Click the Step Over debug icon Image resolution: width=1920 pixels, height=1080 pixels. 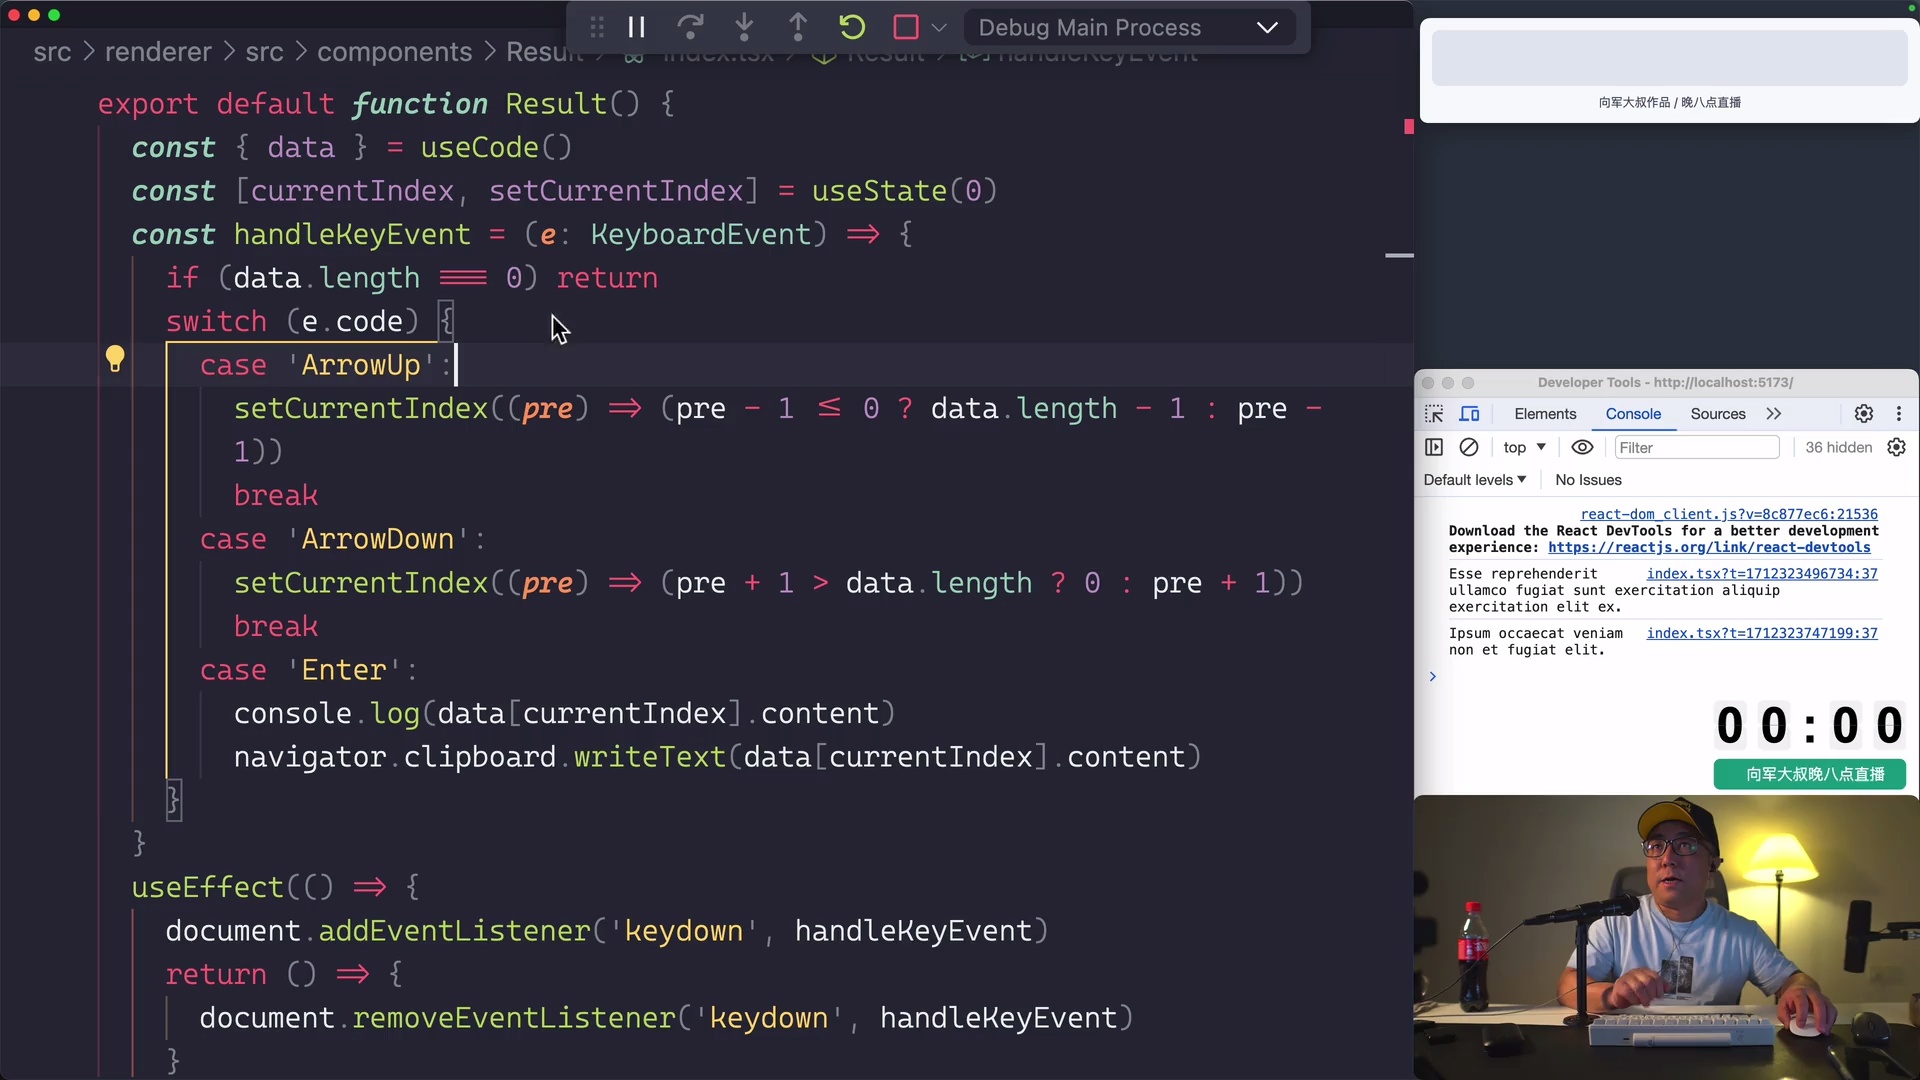691,27
